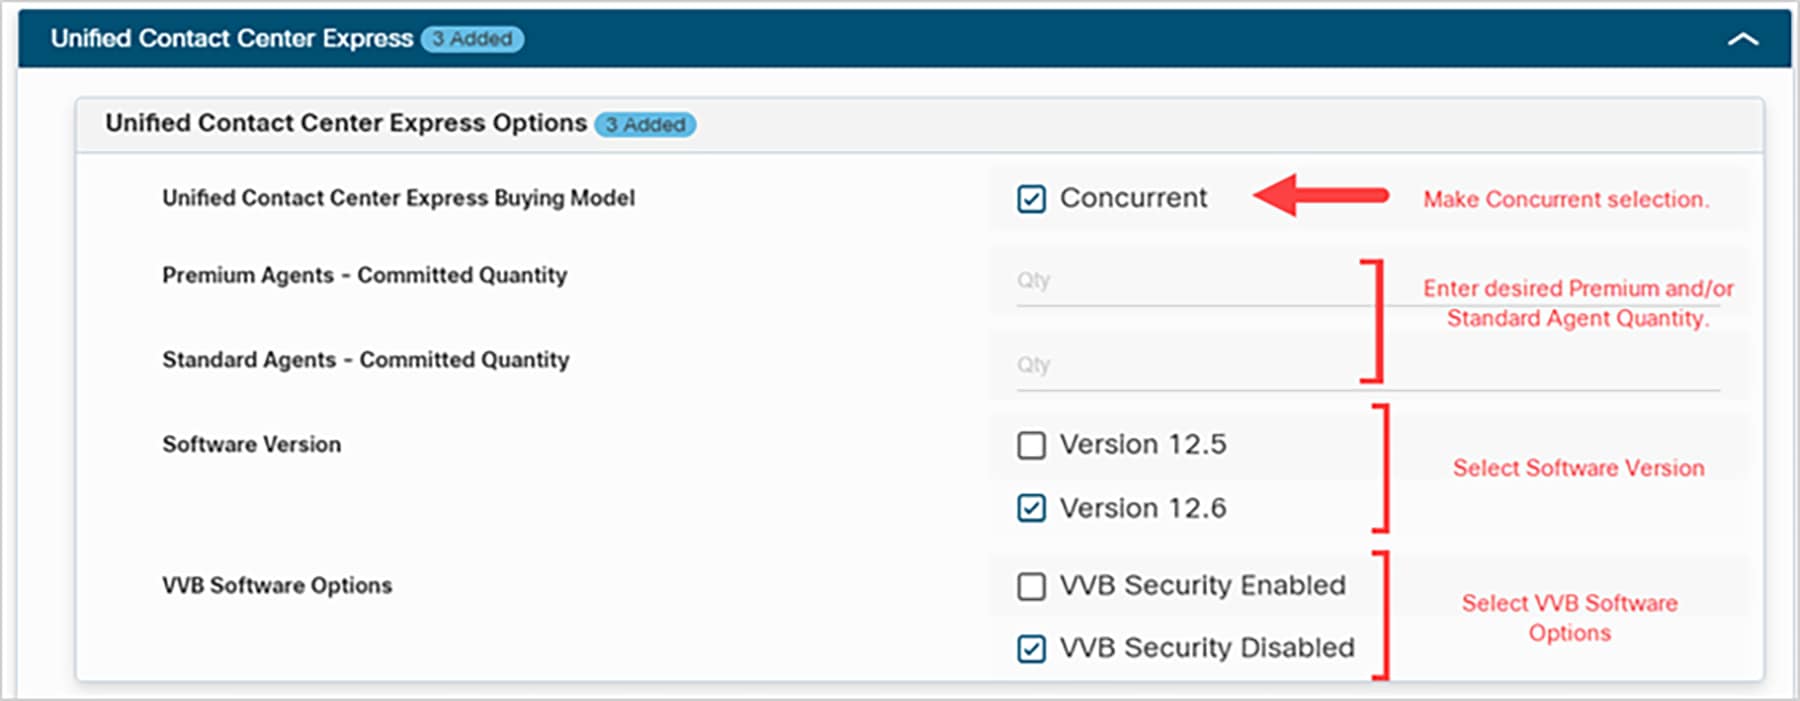1800x701 pixels.
Task: Click the VVB Software Options label
Action: pyautogui.click(x=277, y=585)
